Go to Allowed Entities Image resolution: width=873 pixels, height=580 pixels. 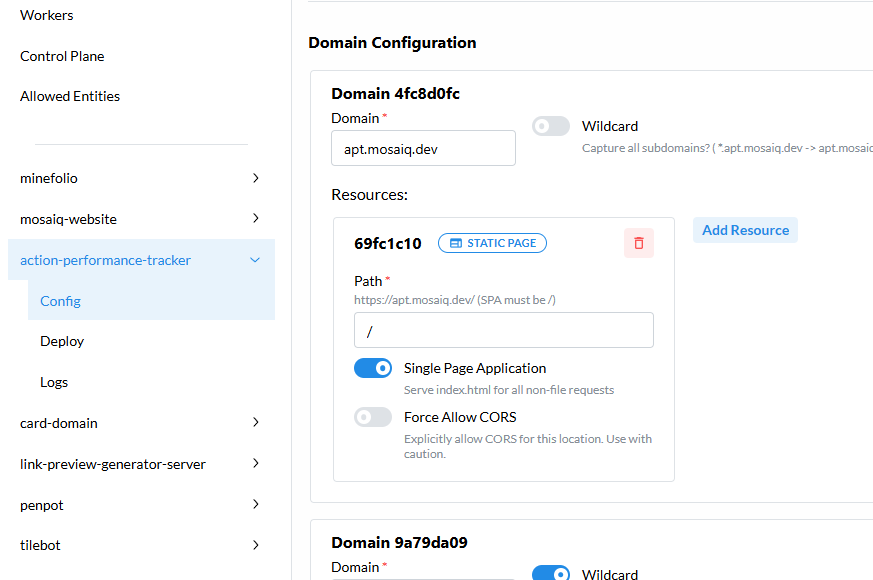tap(70, 96)
